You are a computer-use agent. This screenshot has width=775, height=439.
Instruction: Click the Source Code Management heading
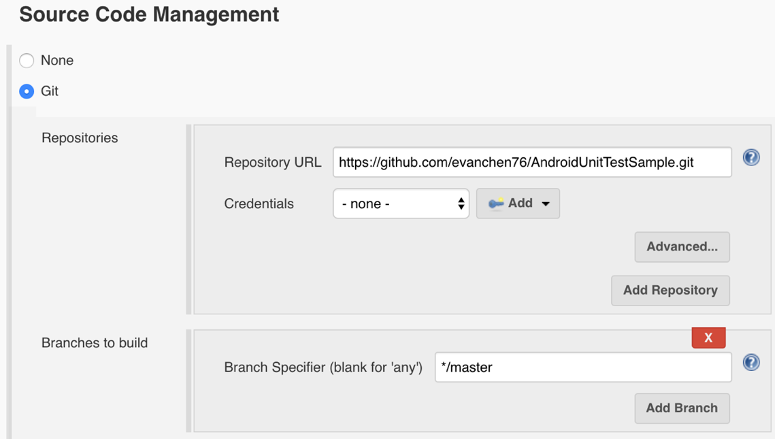coord(149,15)
